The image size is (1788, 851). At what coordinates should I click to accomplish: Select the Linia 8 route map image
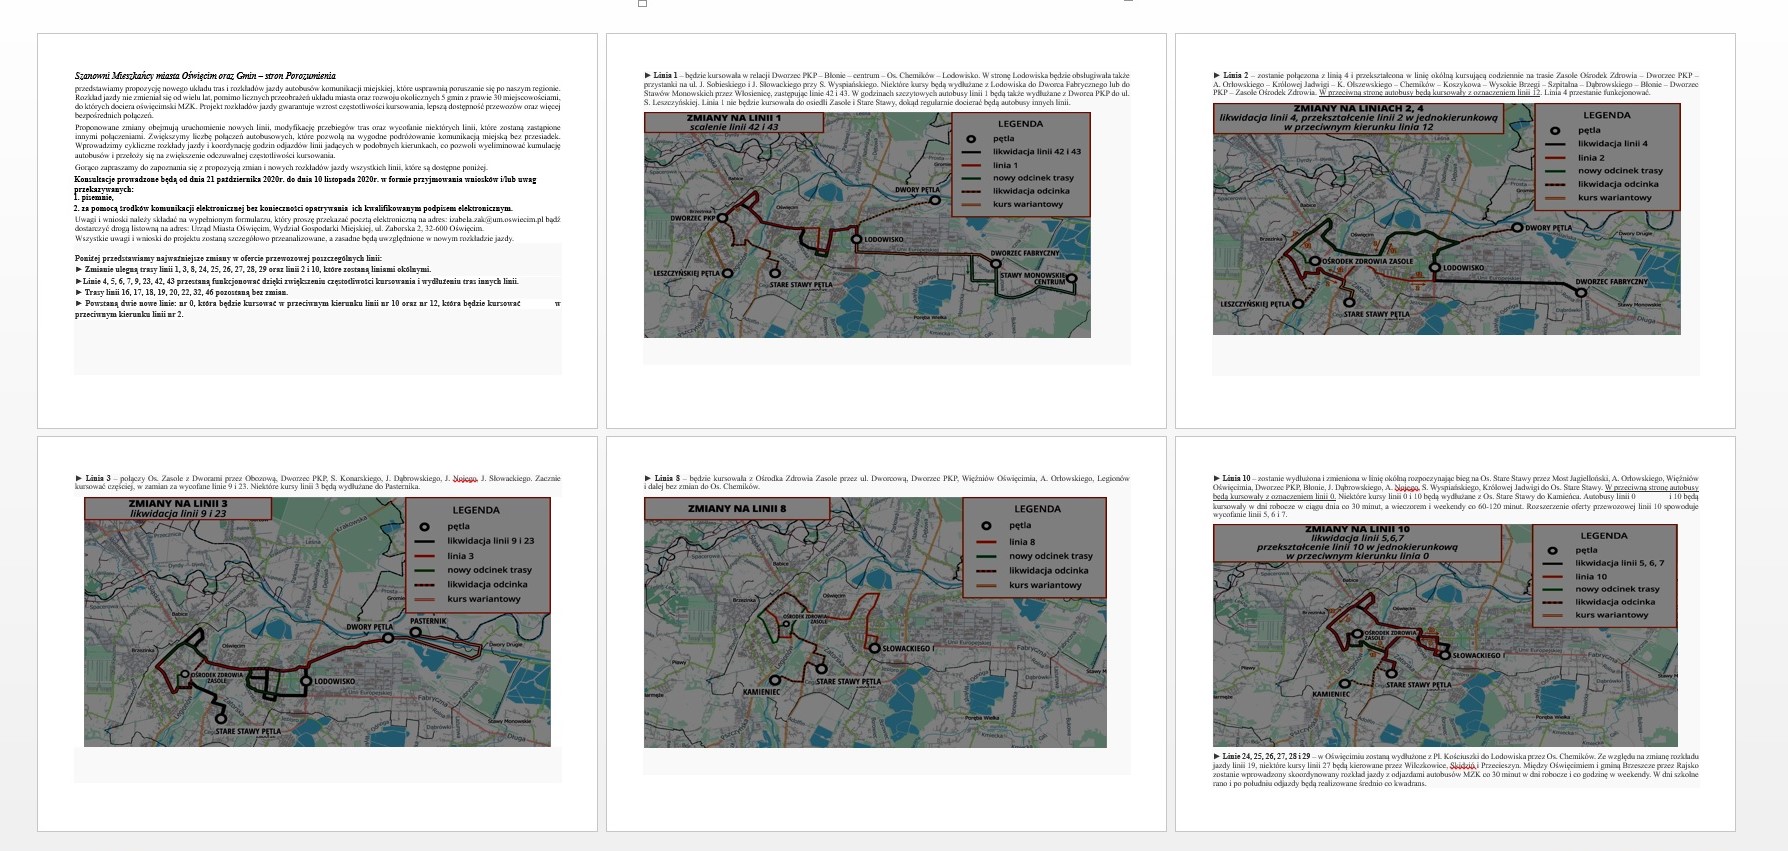click(875, 623)
